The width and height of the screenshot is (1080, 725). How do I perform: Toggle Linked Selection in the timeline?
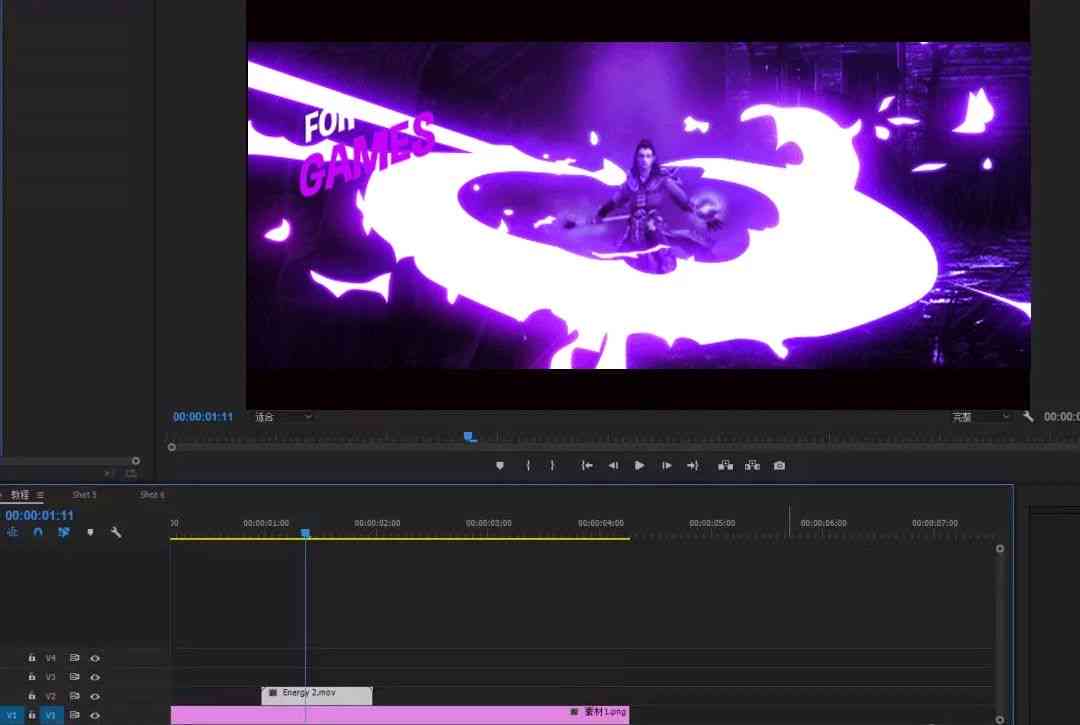click(x=63, y=532)
